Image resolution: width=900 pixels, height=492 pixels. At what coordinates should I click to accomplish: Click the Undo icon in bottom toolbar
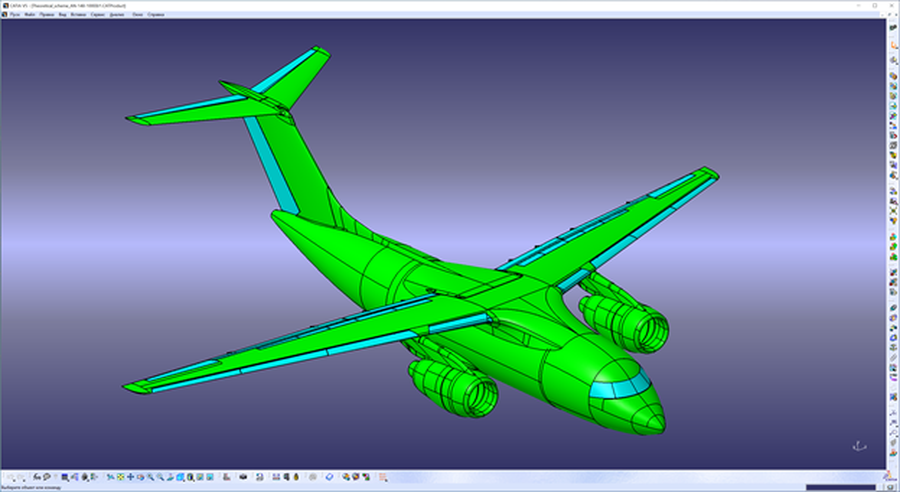pos(11,476)
